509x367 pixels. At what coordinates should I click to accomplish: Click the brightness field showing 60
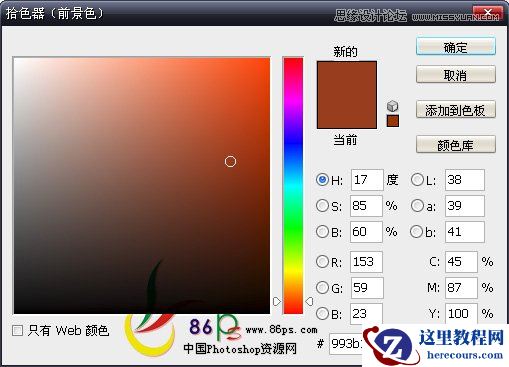tap(366, 231)
